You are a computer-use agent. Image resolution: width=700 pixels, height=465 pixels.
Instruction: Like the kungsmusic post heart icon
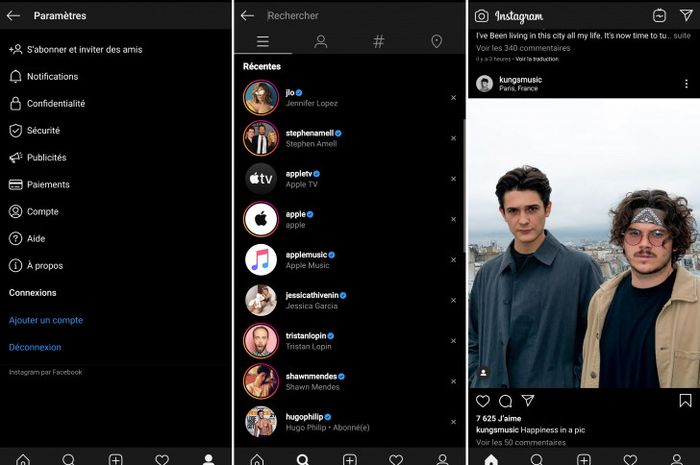(483, 401)
